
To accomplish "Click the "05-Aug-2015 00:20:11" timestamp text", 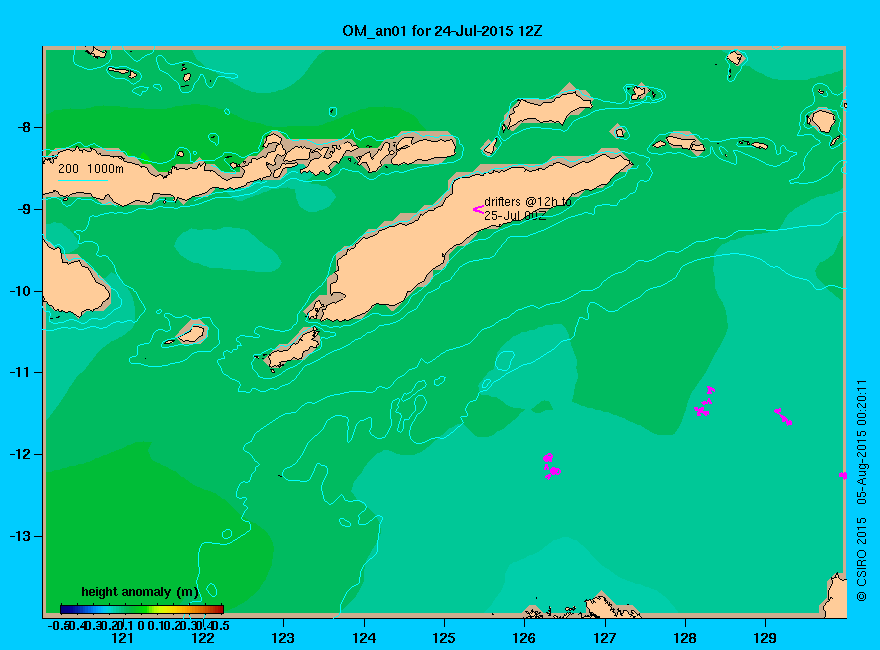I will tap(861, 442).
